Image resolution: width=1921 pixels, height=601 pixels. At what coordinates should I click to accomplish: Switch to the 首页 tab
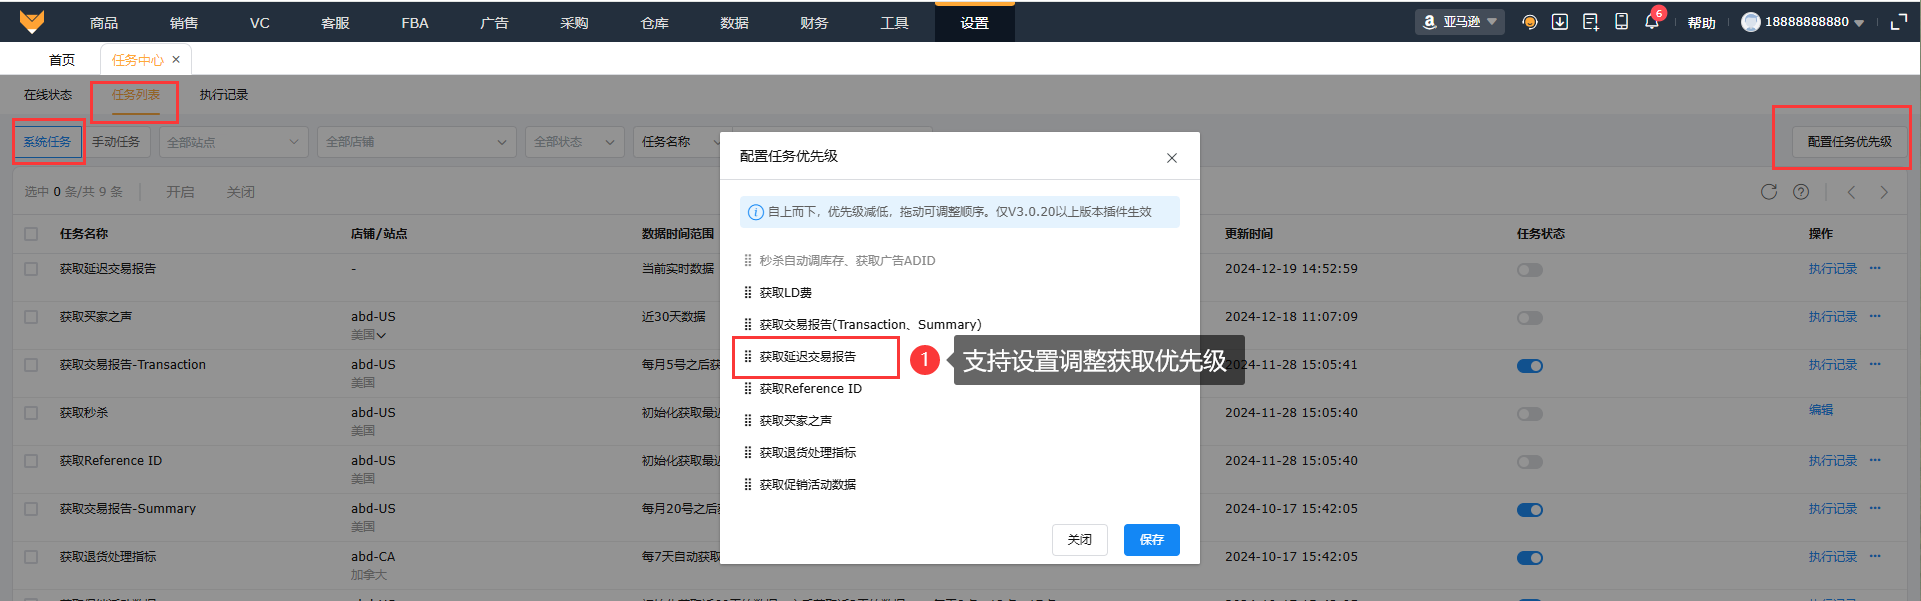(62, 60)
